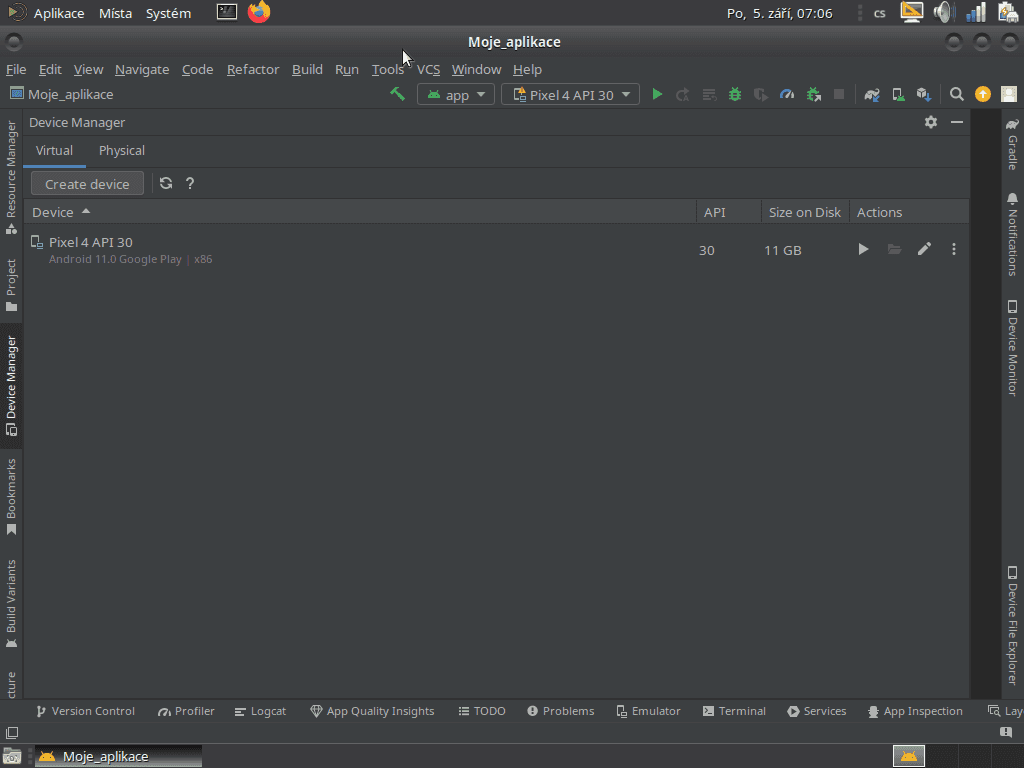Switch to the Physical tab
The height and width of the screenshot is (768, 1024).
tap(122, 150)
